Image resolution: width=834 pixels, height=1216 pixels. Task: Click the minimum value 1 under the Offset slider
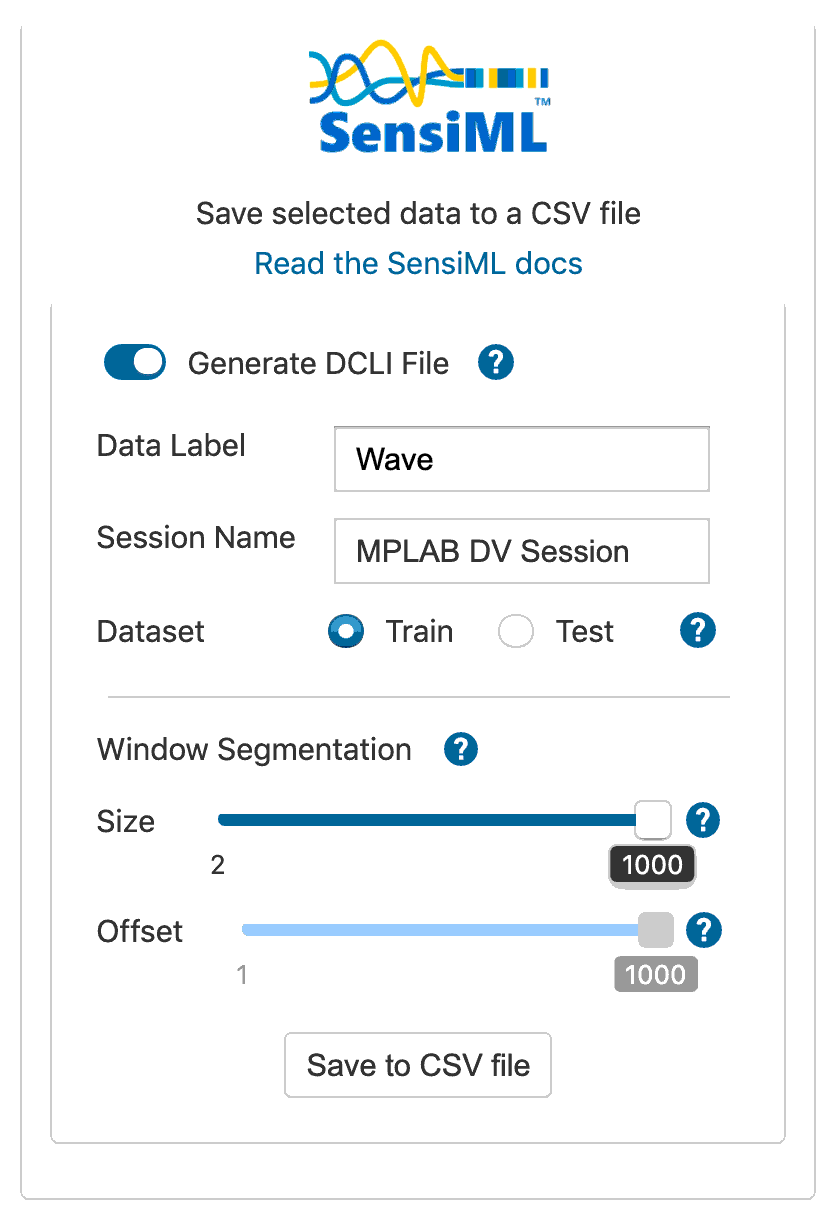(x=241, y=974)
